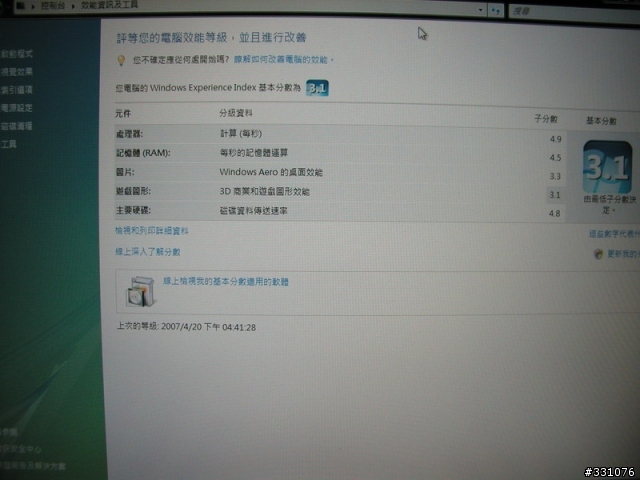This screenshot has height=480, width=640.
Task: Open 安全中心 link in left pane
Action: (20, 449)
